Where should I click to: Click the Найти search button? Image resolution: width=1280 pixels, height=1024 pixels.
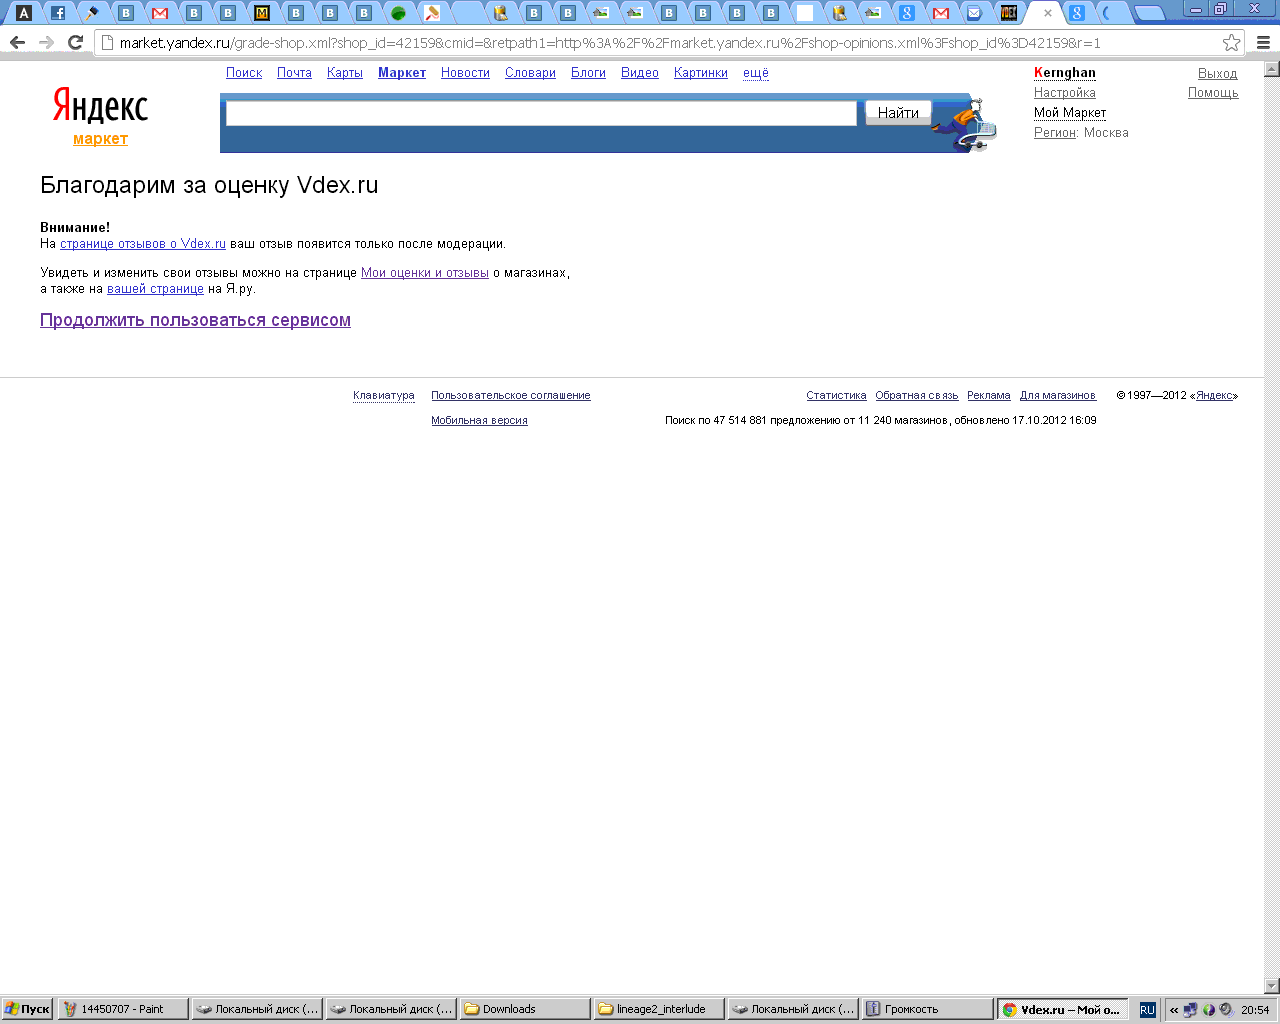point(898,113)
